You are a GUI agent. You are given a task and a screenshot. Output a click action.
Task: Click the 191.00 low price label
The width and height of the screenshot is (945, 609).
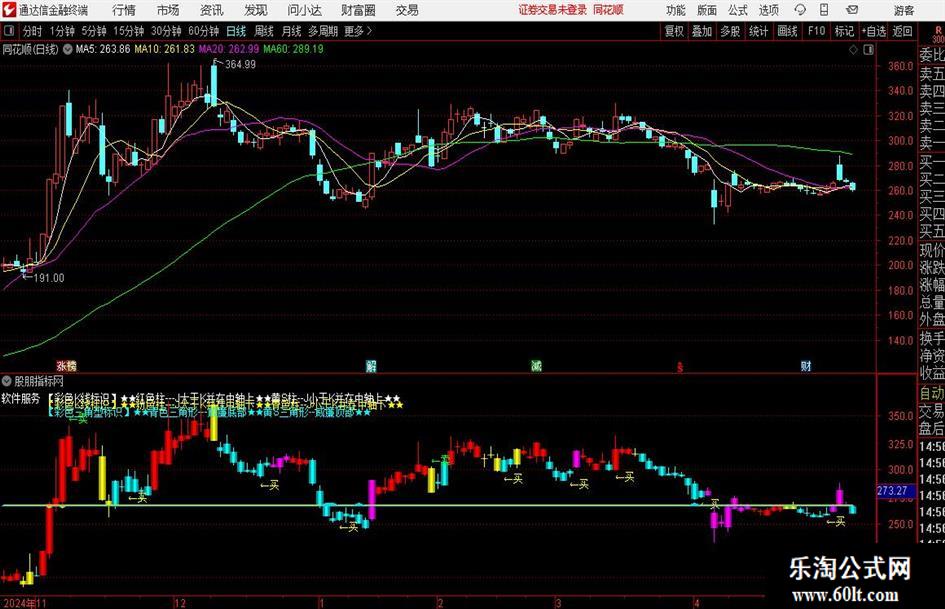point(49,278)
